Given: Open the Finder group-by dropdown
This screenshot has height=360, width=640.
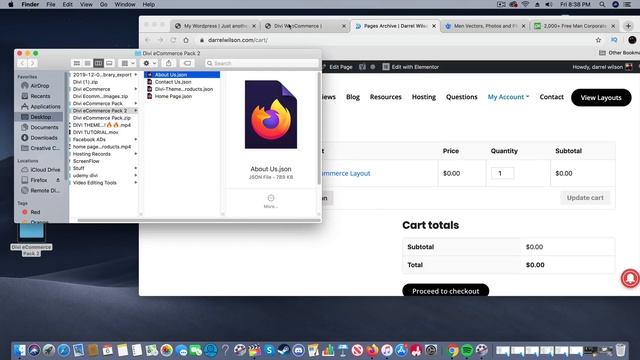Looking at the screenshot, I should coord(128,63).
